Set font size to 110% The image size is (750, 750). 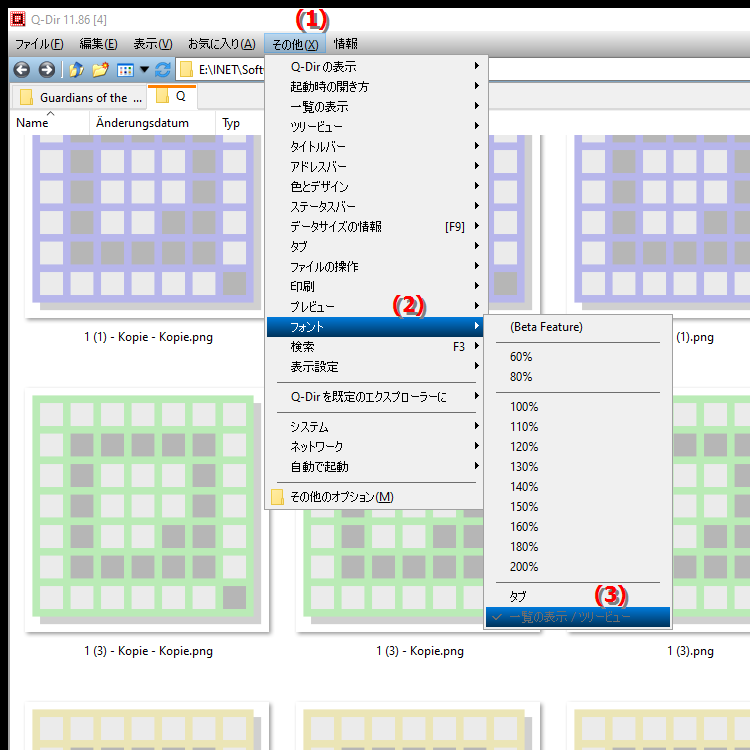(578, 427)
